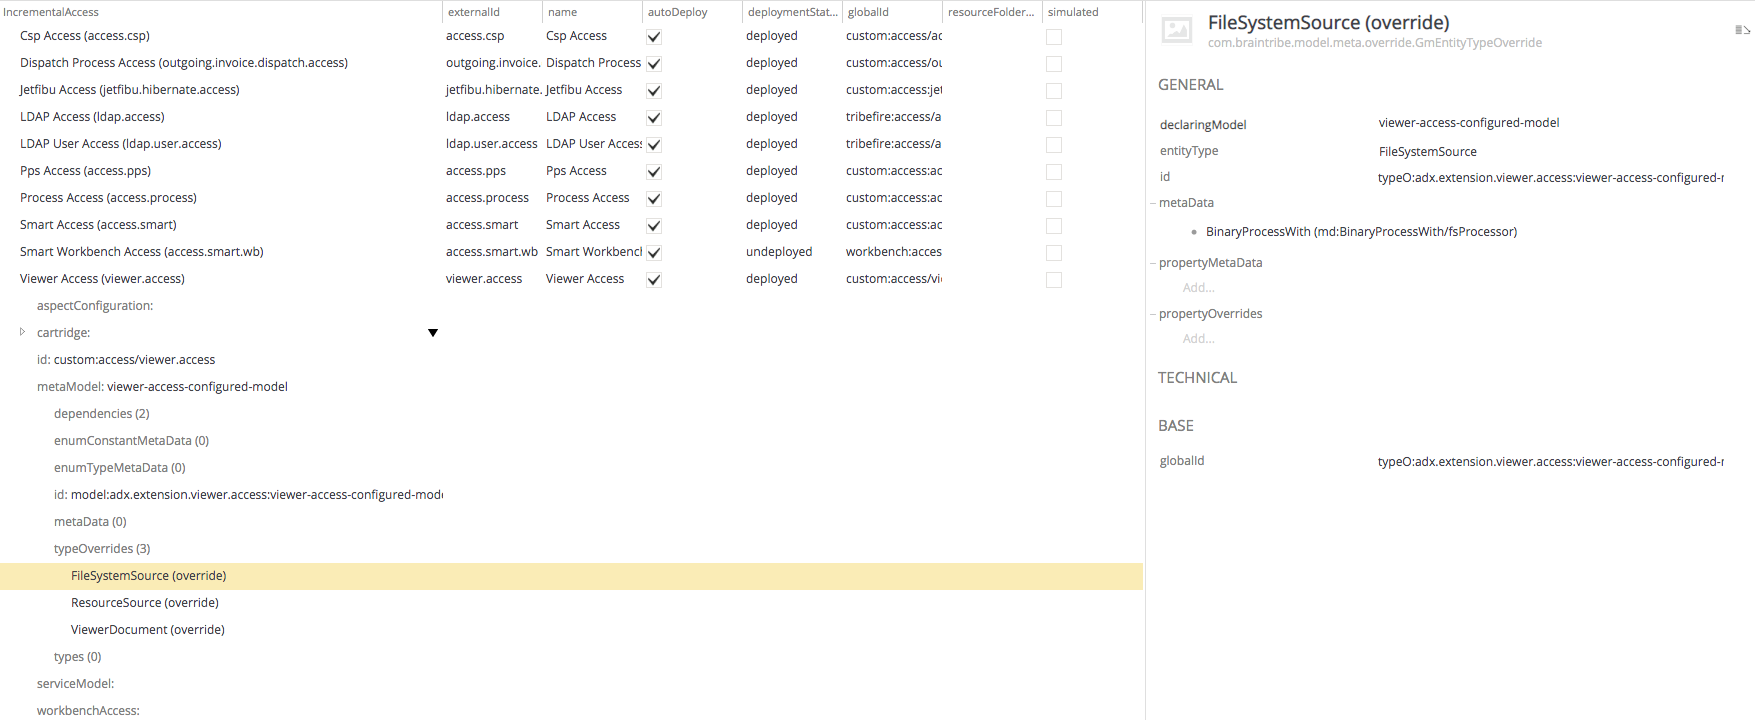Collapse the metaData section in properties panel
1755x720 pixels.
tap(1153, 203)
